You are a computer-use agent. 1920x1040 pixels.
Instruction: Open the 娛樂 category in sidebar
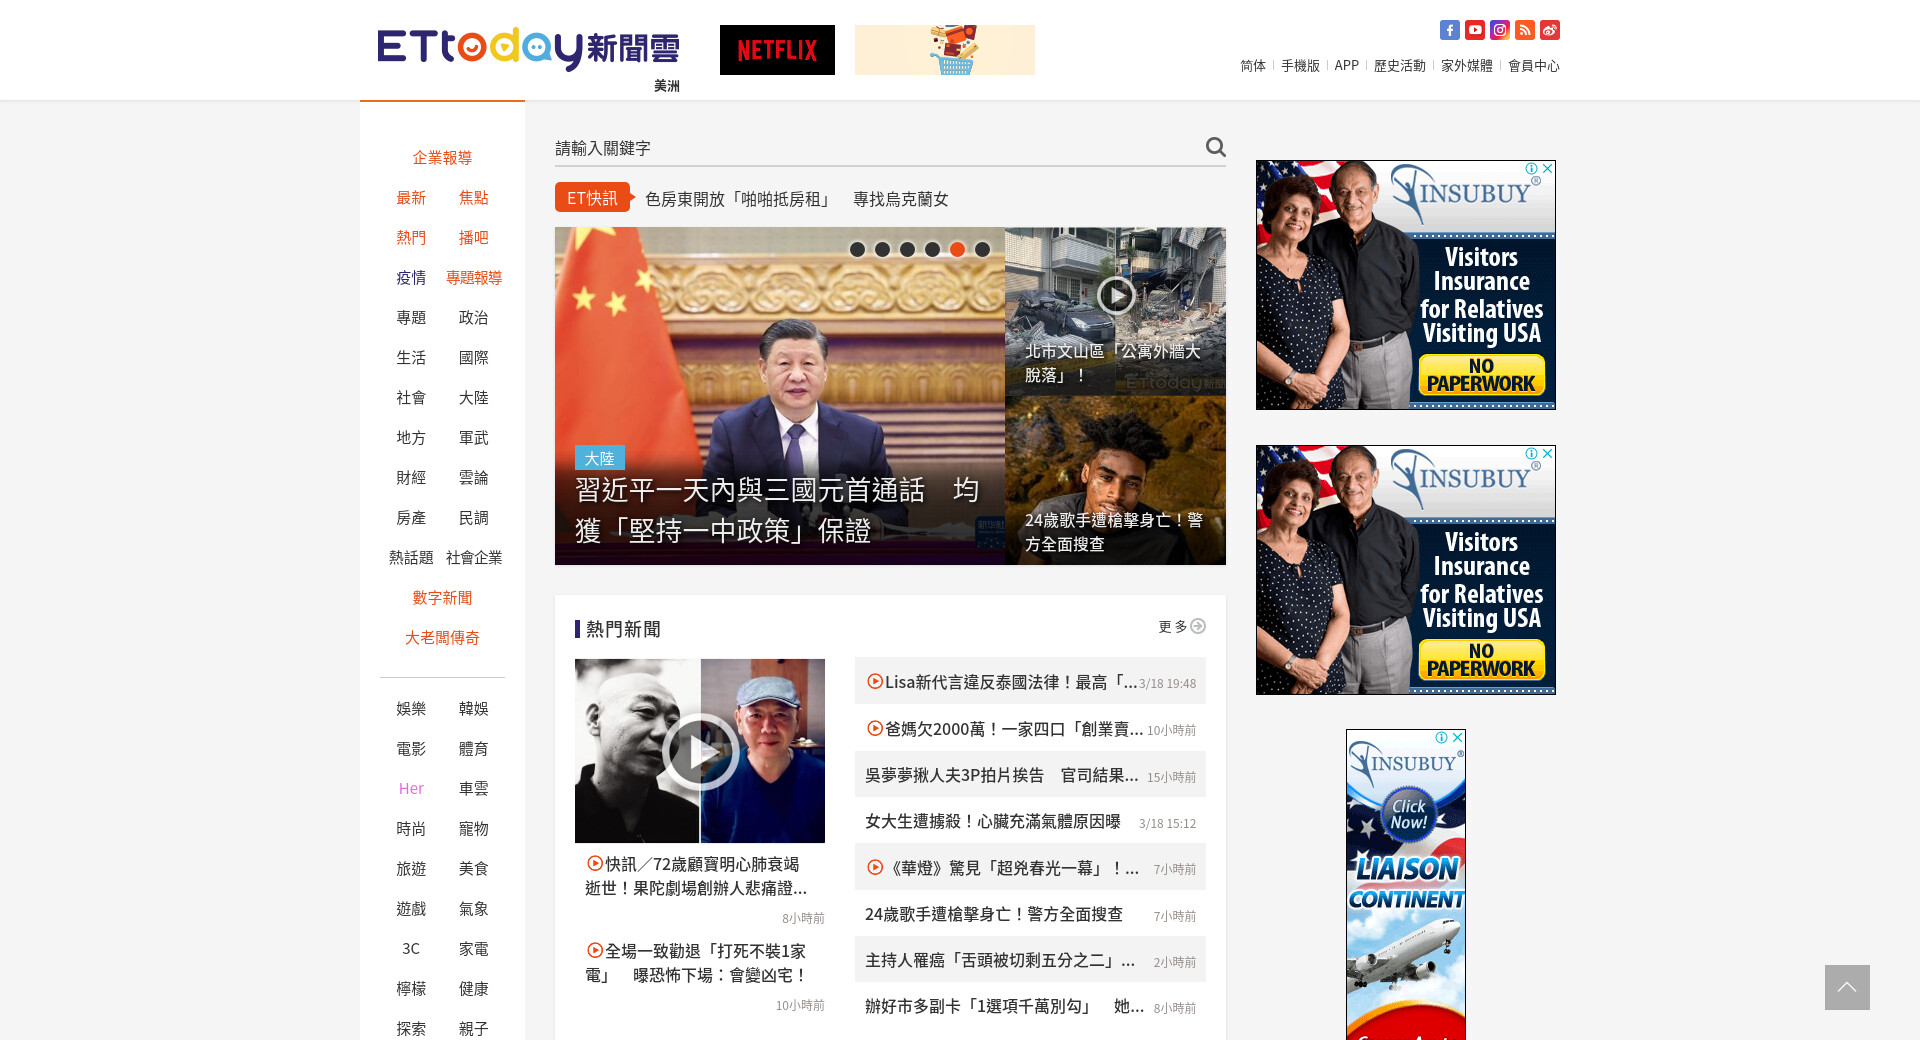pyautogui.click(x=411, y=709)
